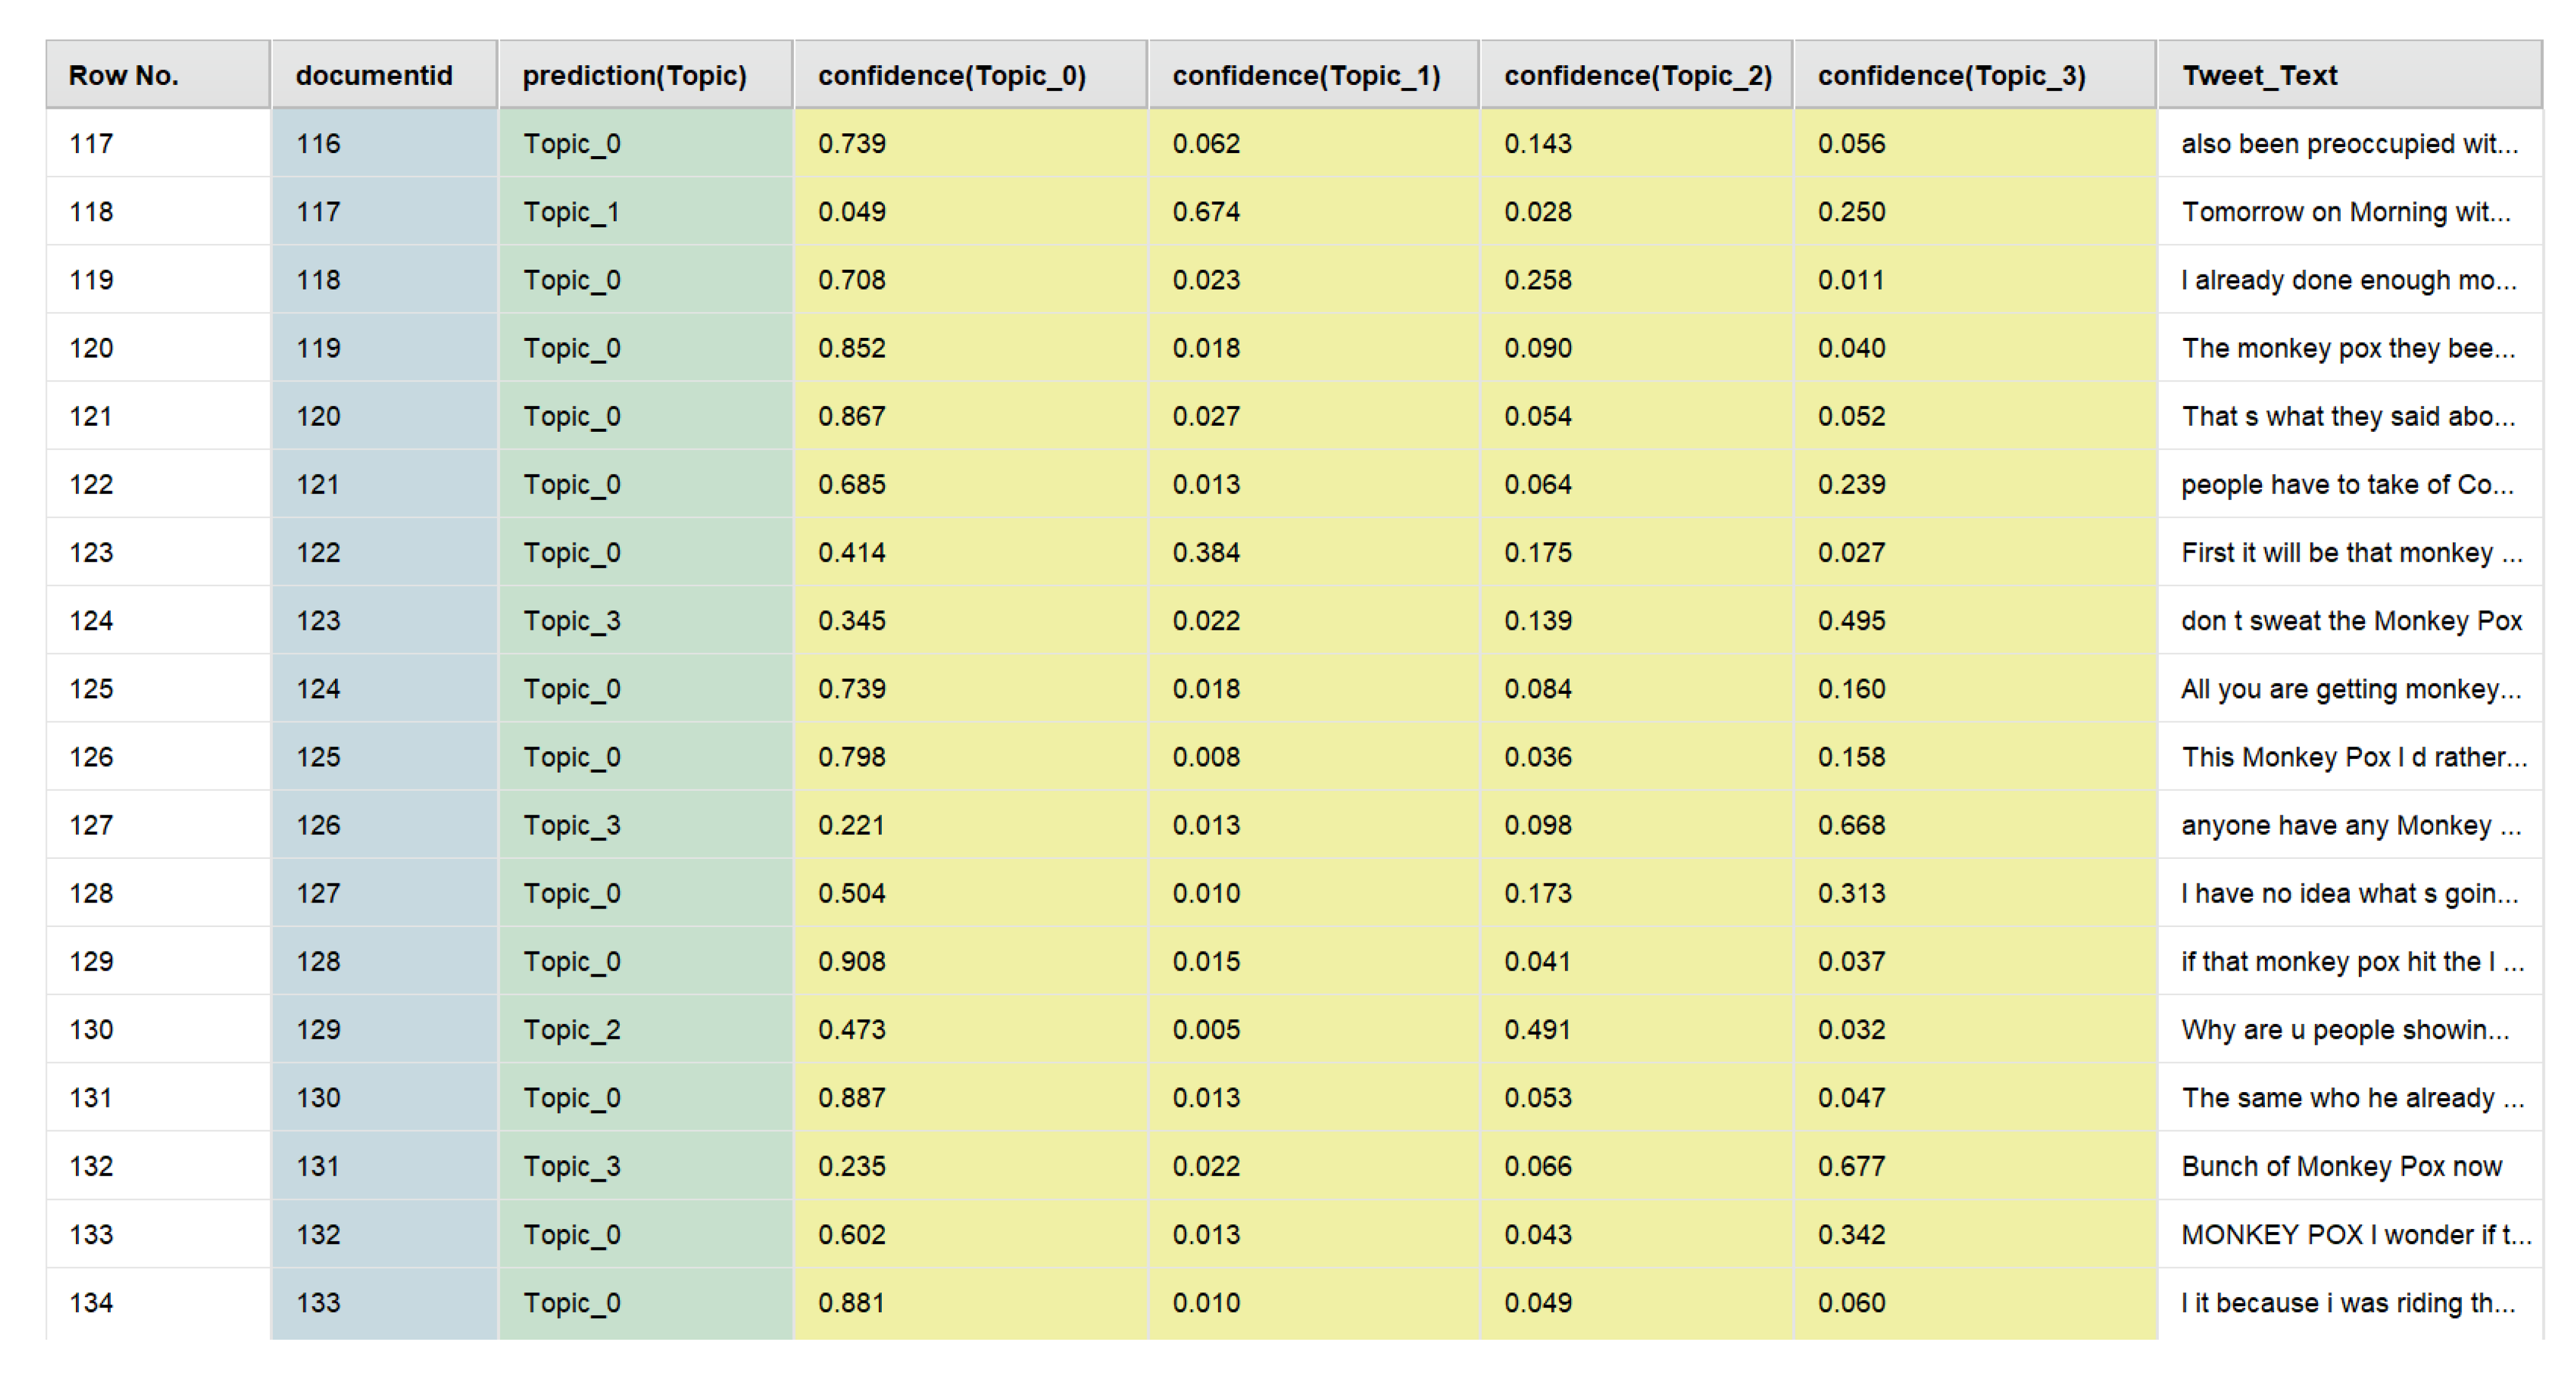The width and height of the screenshot is (2576, 1375).
Task: Select the cell with value 0.491
Action: click(1537, 1030)
